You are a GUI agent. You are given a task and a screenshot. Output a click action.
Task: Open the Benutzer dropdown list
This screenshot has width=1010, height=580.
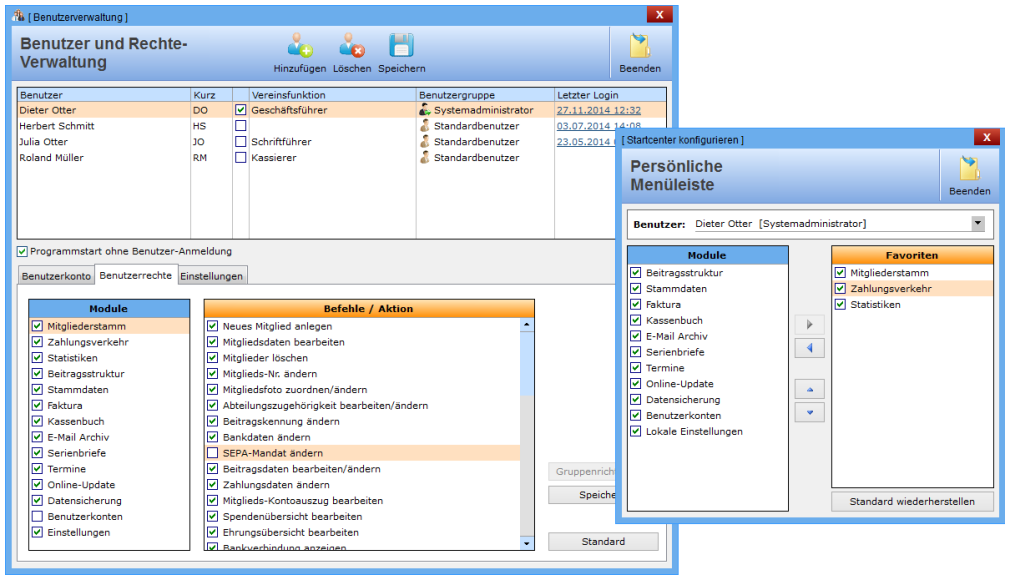pos(977,224)
